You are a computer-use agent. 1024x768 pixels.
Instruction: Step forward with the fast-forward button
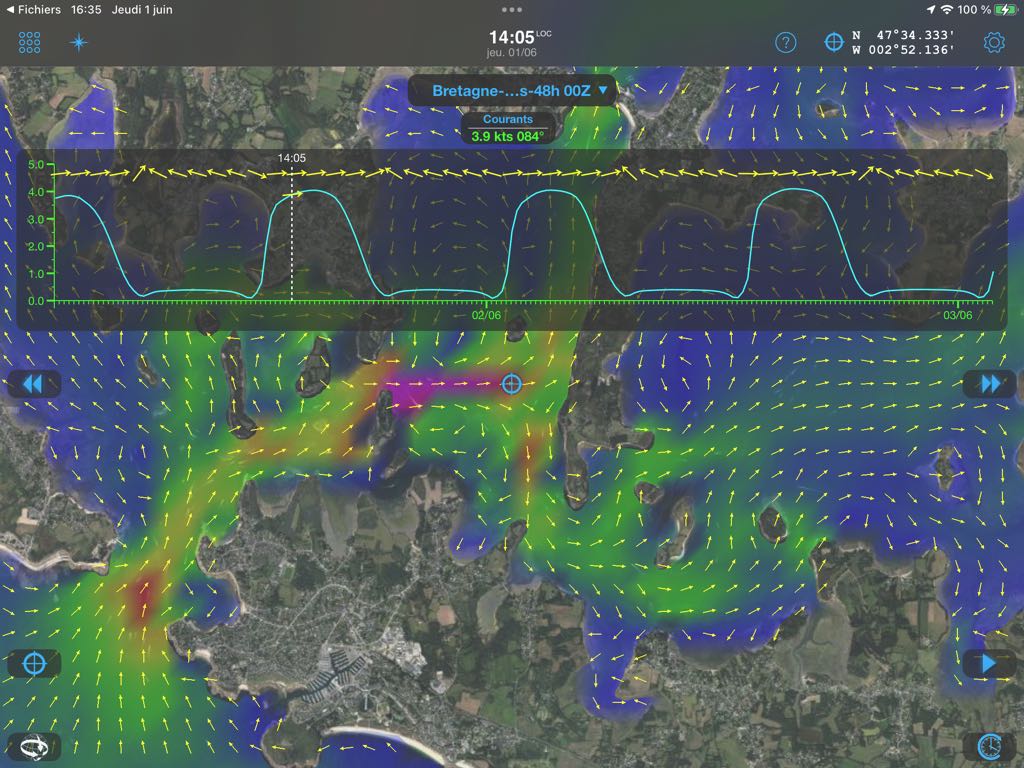pos(989,384)
